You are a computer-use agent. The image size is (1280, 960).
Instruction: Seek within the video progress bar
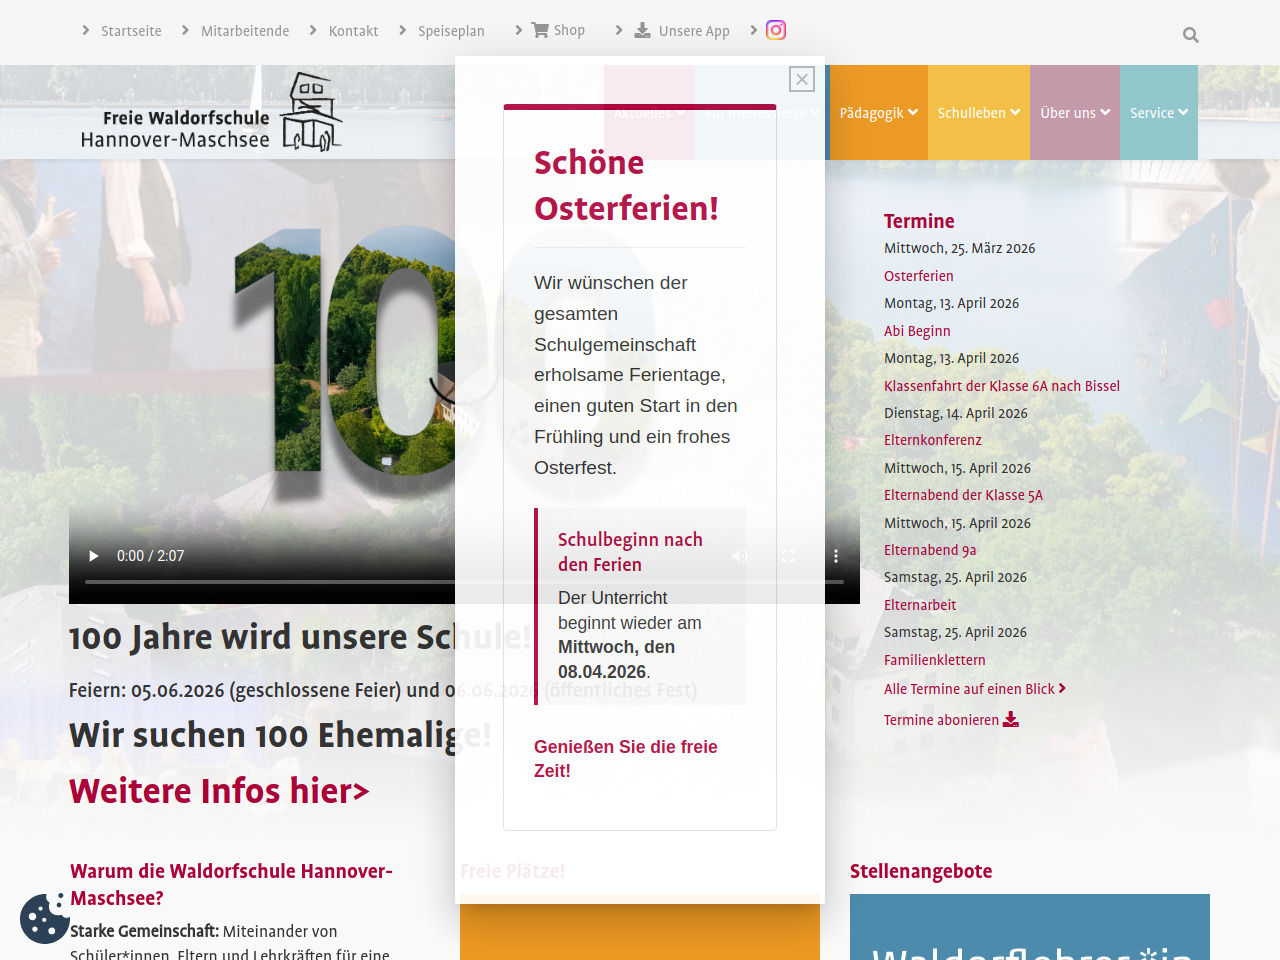[270, 581]
